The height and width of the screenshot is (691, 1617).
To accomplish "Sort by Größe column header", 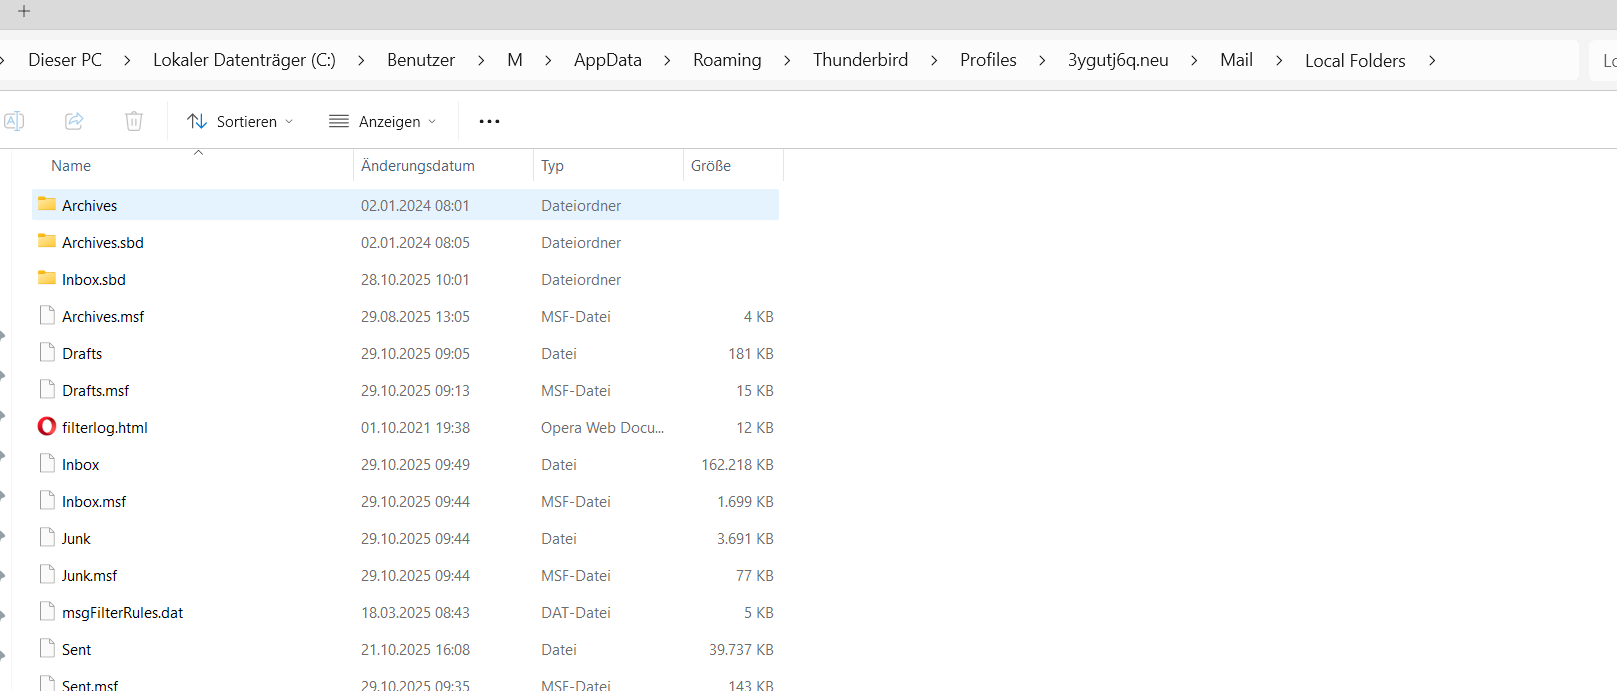I will [710, 166].
